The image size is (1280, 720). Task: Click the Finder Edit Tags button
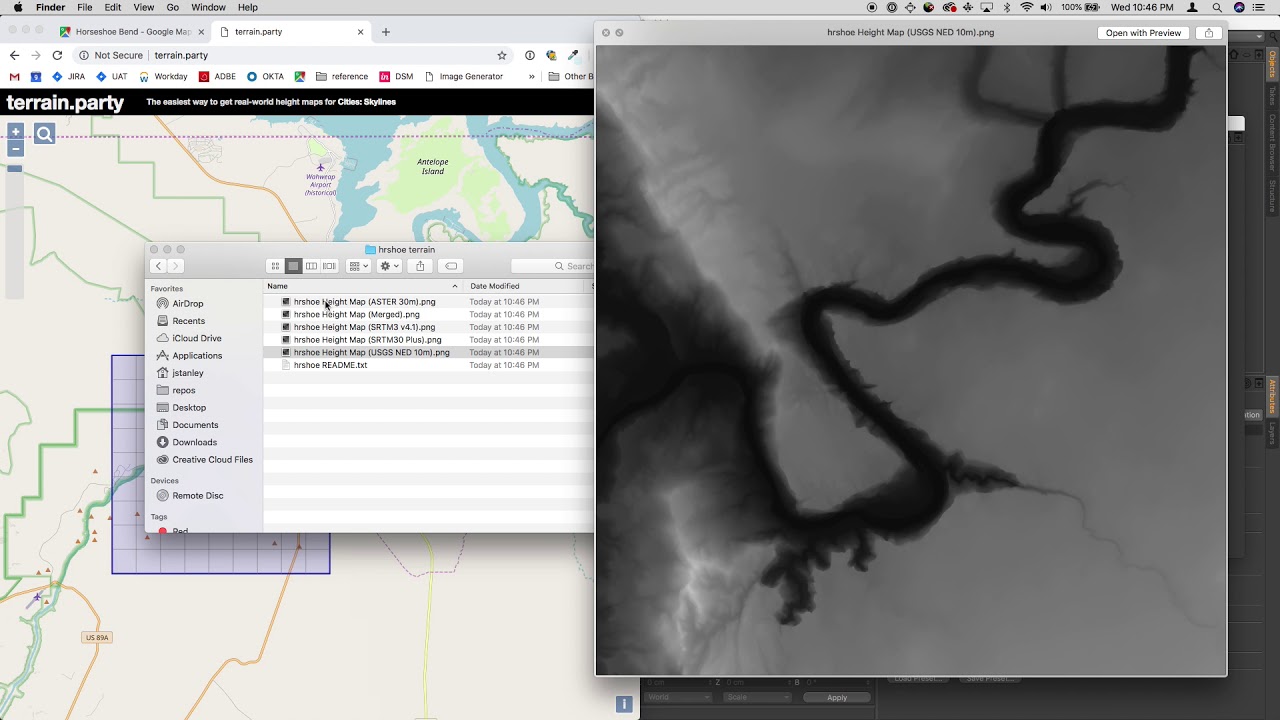(451, 266)
